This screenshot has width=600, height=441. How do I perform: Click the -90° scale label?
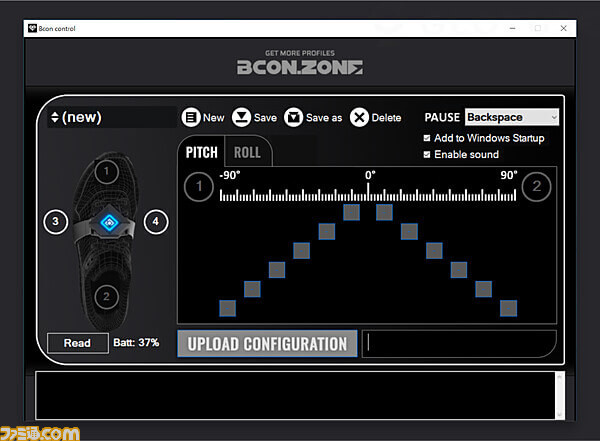230,175
